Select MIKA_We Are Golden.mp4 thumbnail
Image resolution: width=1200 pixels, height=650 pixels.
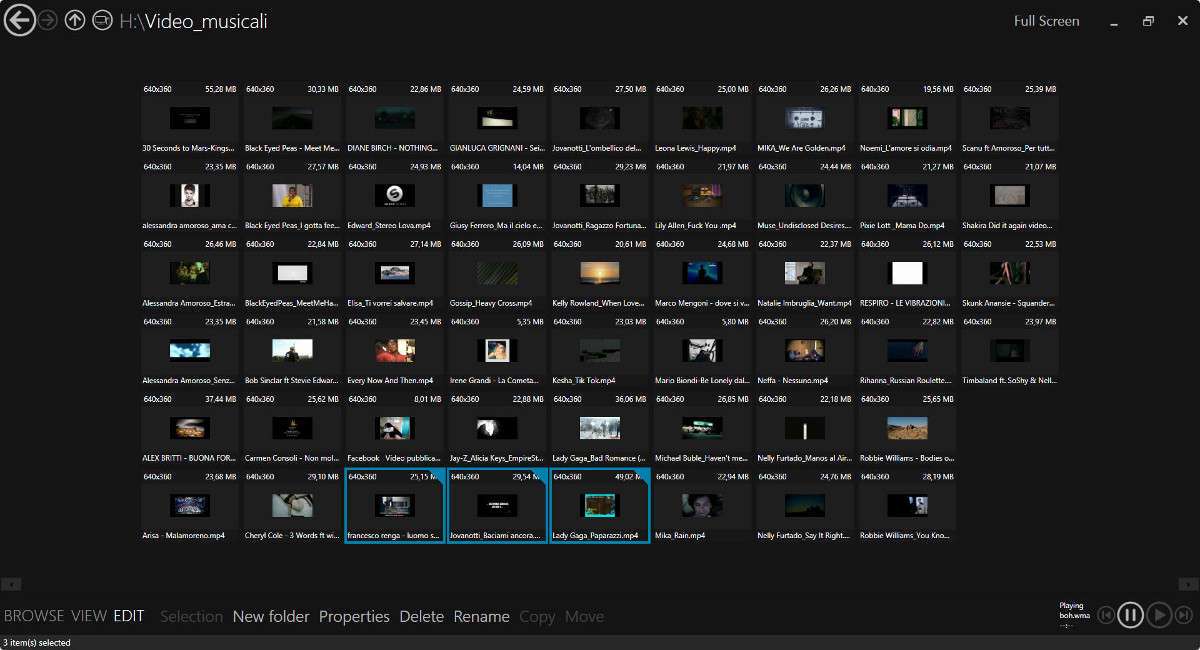pyautogui.click(x=805, y=118)
